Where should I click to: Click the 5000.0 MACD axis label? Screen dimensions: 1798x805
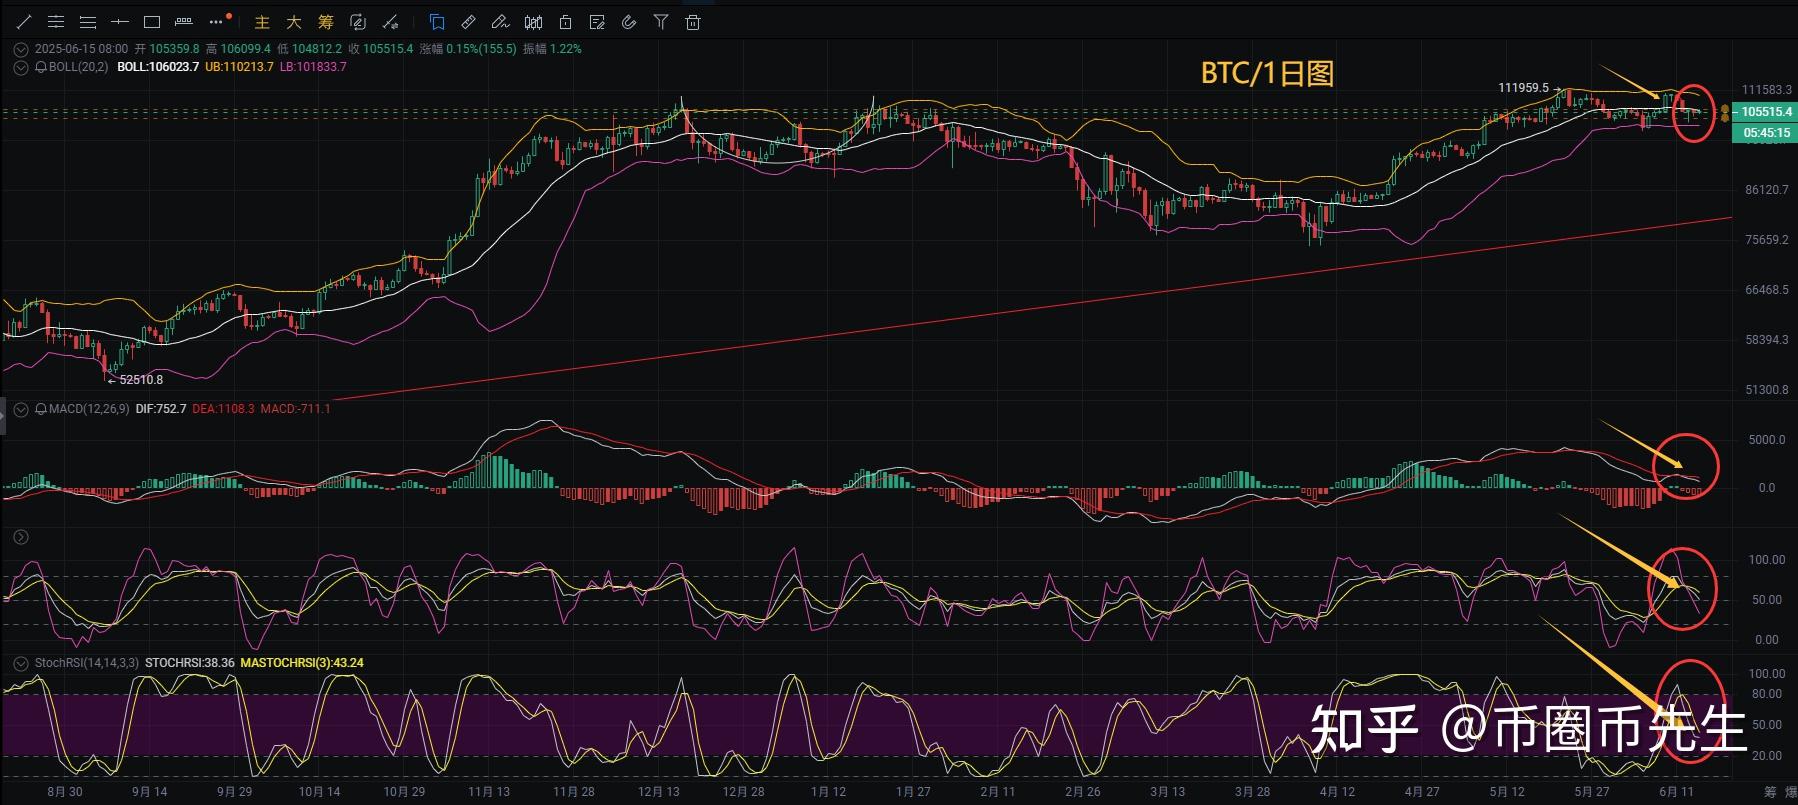1766,440
